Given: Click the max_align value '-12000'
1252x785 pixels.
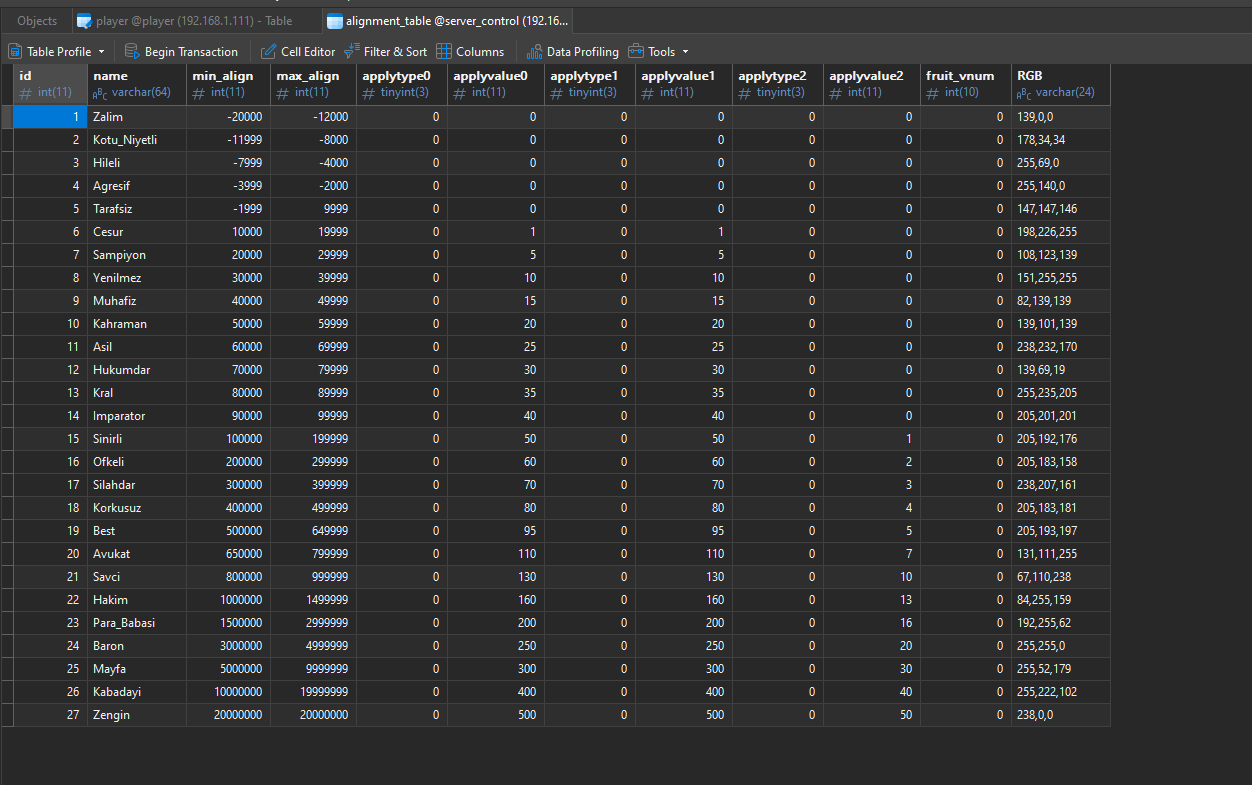Looking at the screenshot, I should click(313, 117).
